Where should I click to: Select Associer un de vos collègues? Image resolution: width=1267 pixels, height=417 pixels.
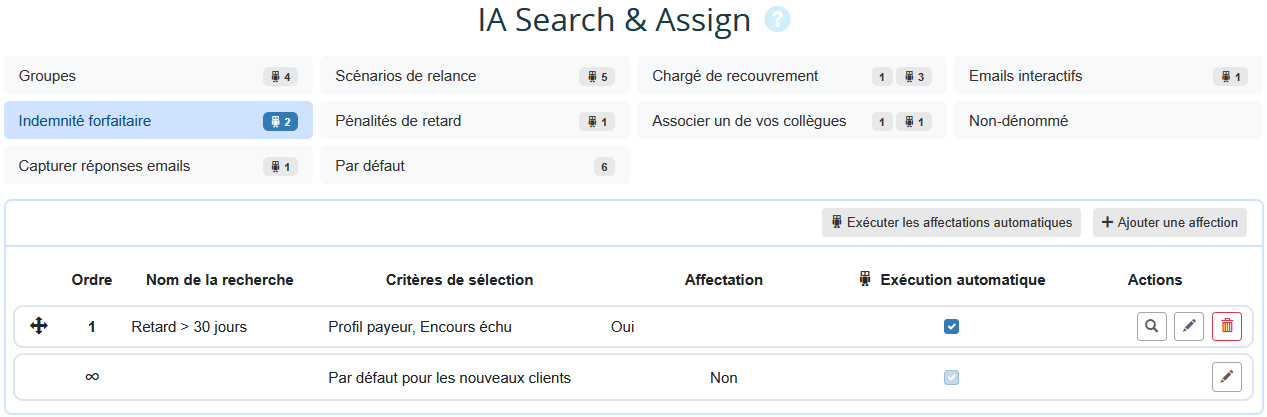(750, 121)
